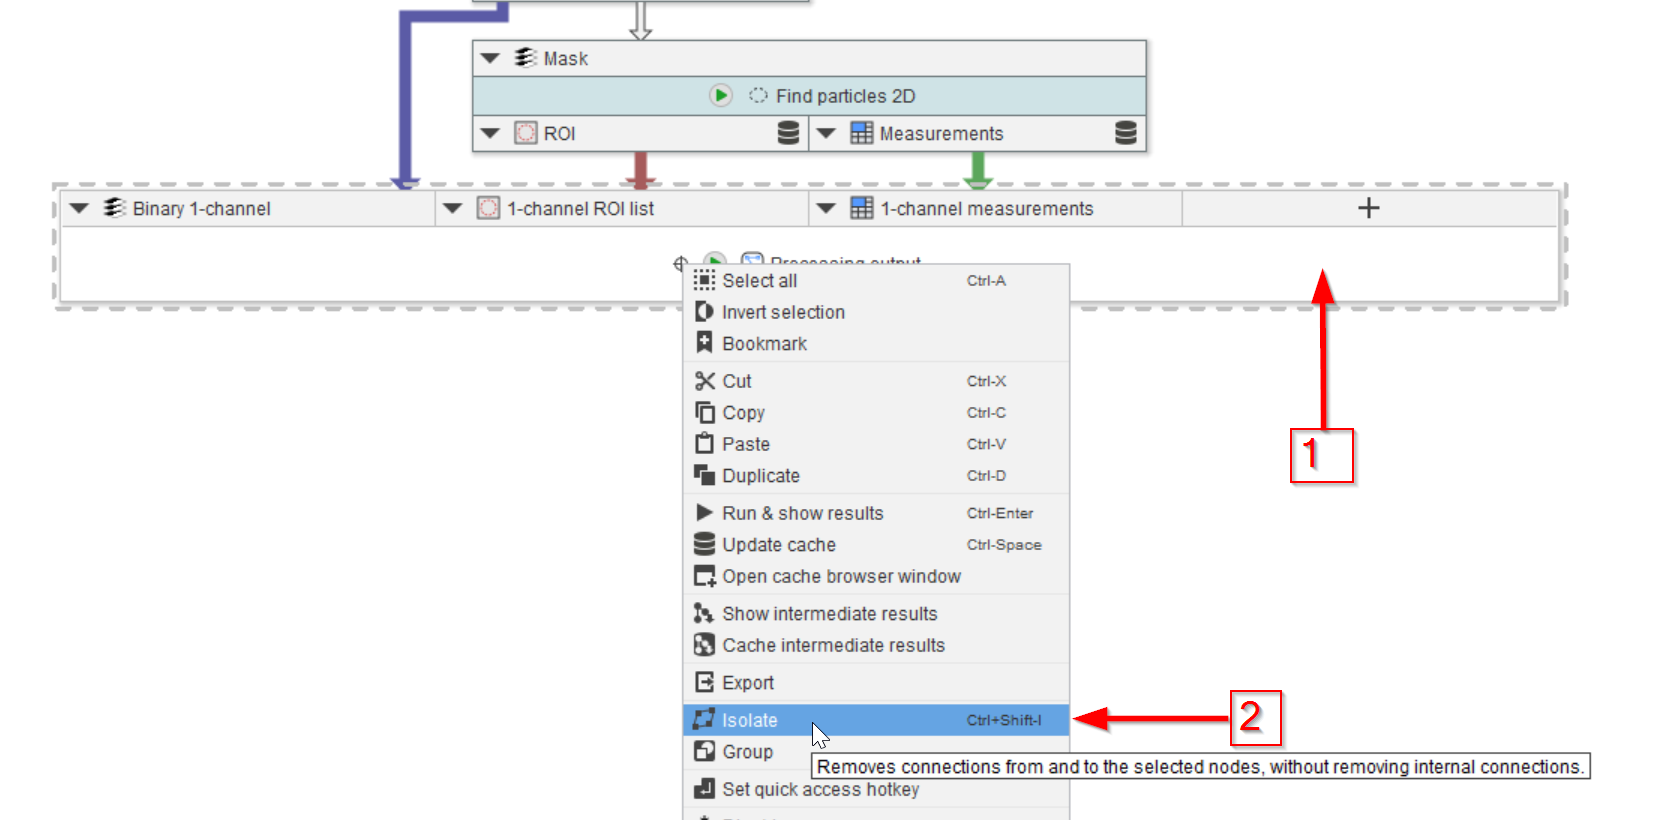Select the Find particles 2D node title
This screenshot has width=1660, height=820.
coord(845,96)
